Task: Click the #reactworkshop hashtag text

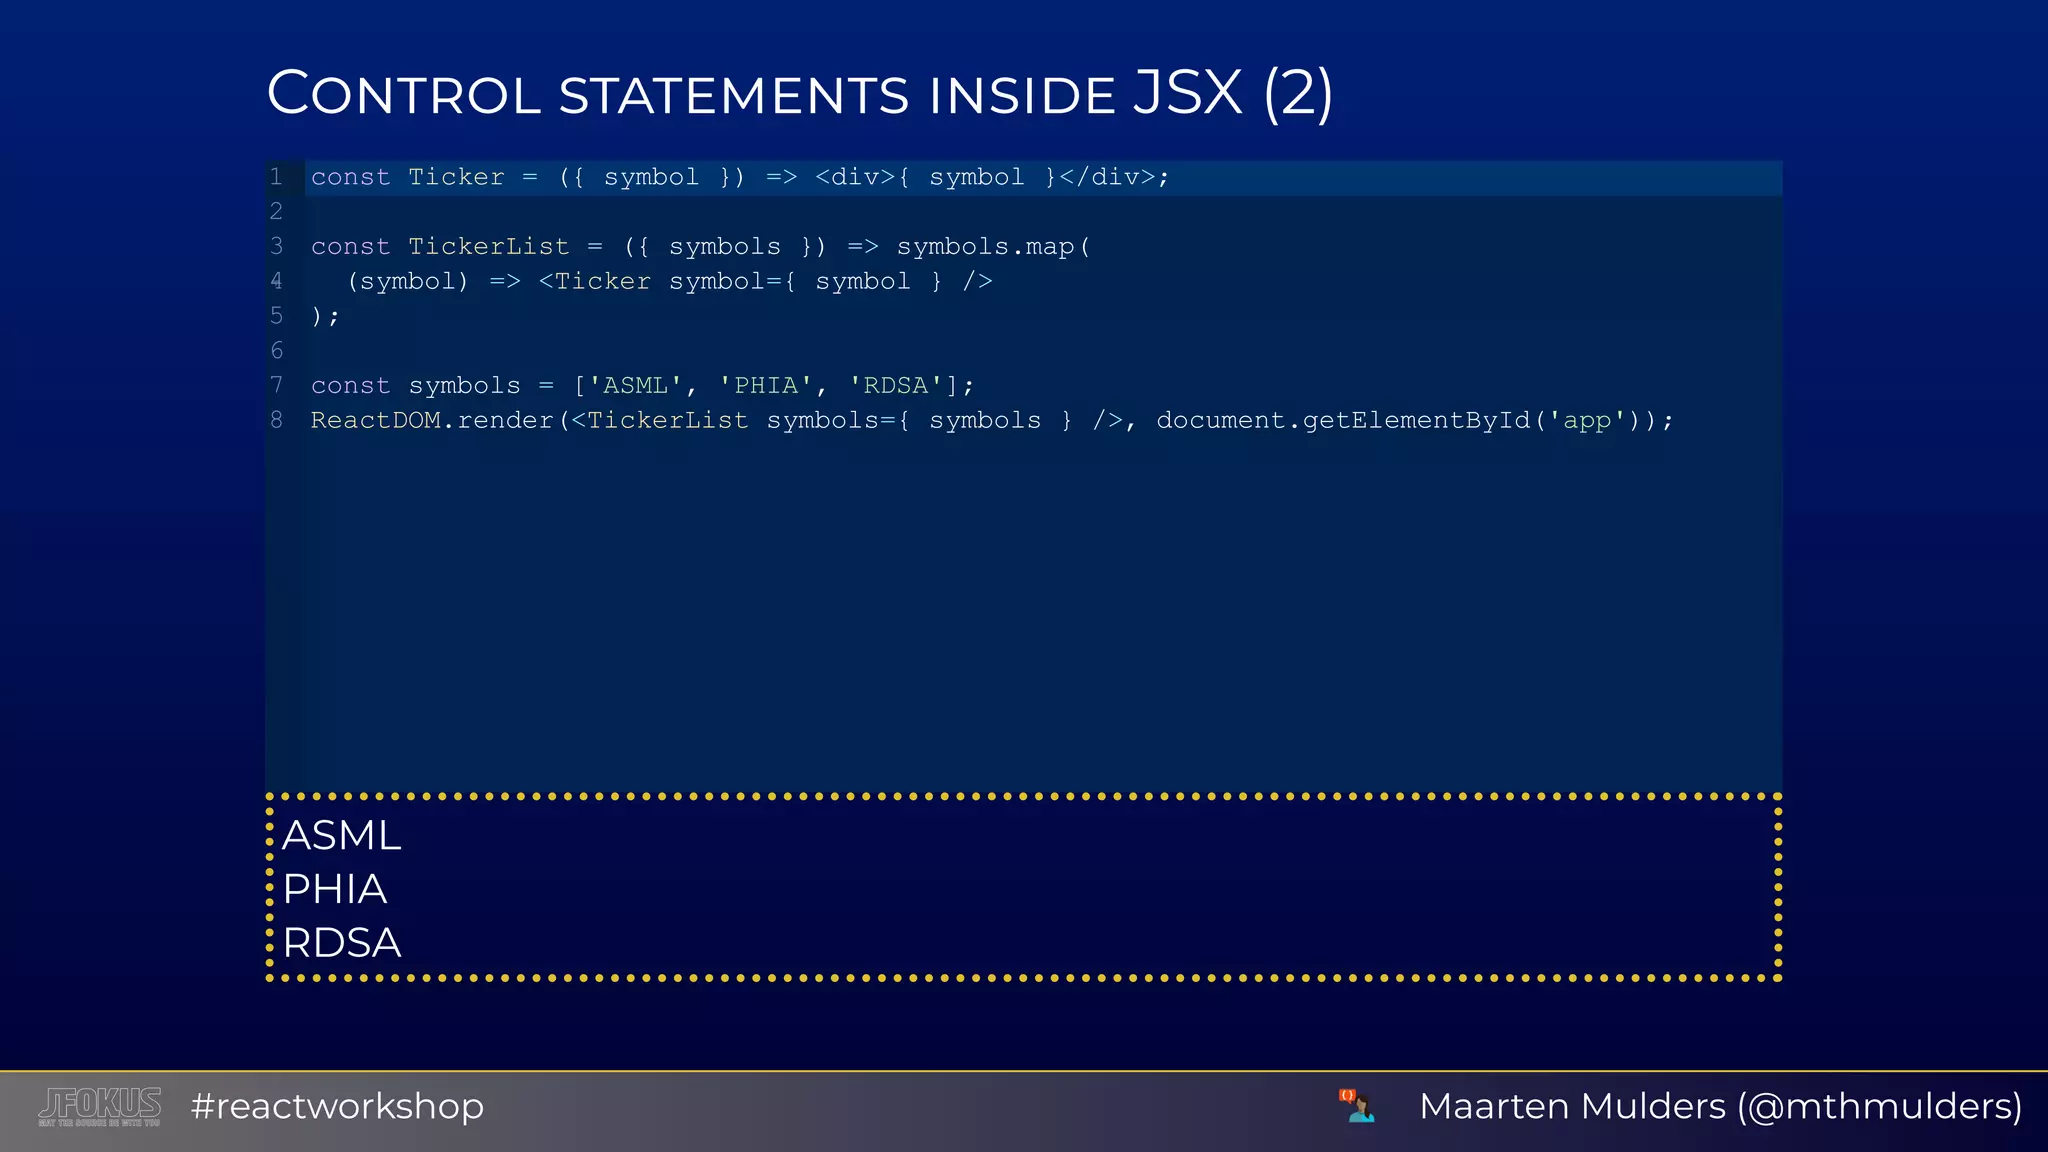Action: 337,1106
